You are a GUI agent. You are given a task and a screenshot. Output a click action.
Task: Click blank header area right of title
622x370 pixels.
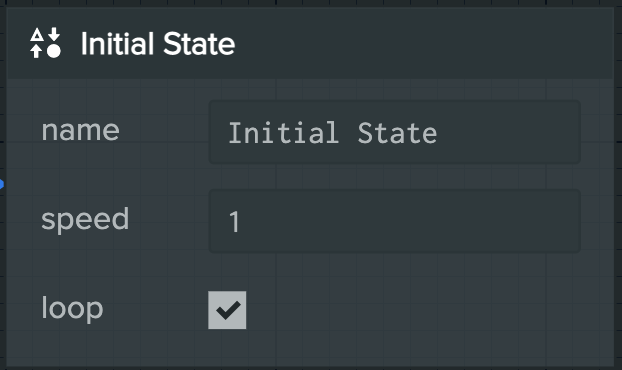pos(420,43)
